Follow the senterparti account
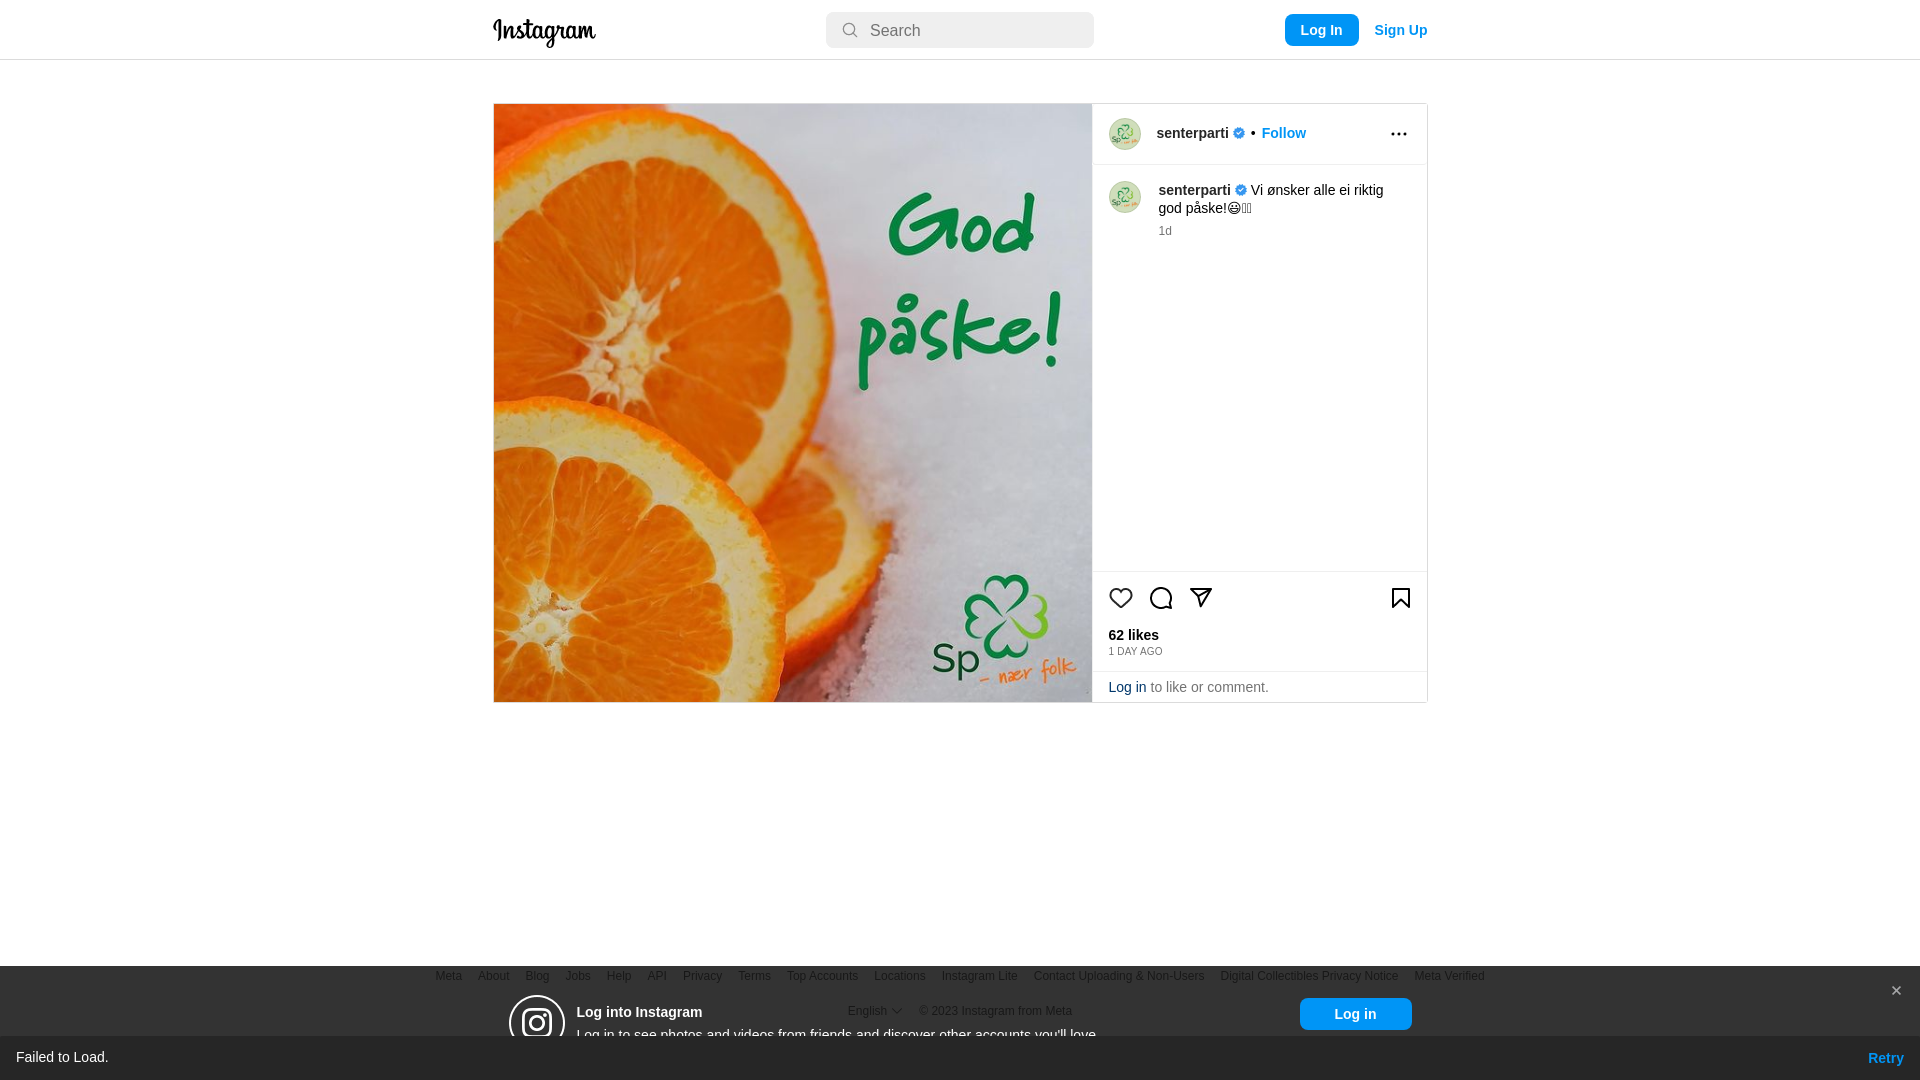Screen dimensions: 1920x1080 (1283, 133)
